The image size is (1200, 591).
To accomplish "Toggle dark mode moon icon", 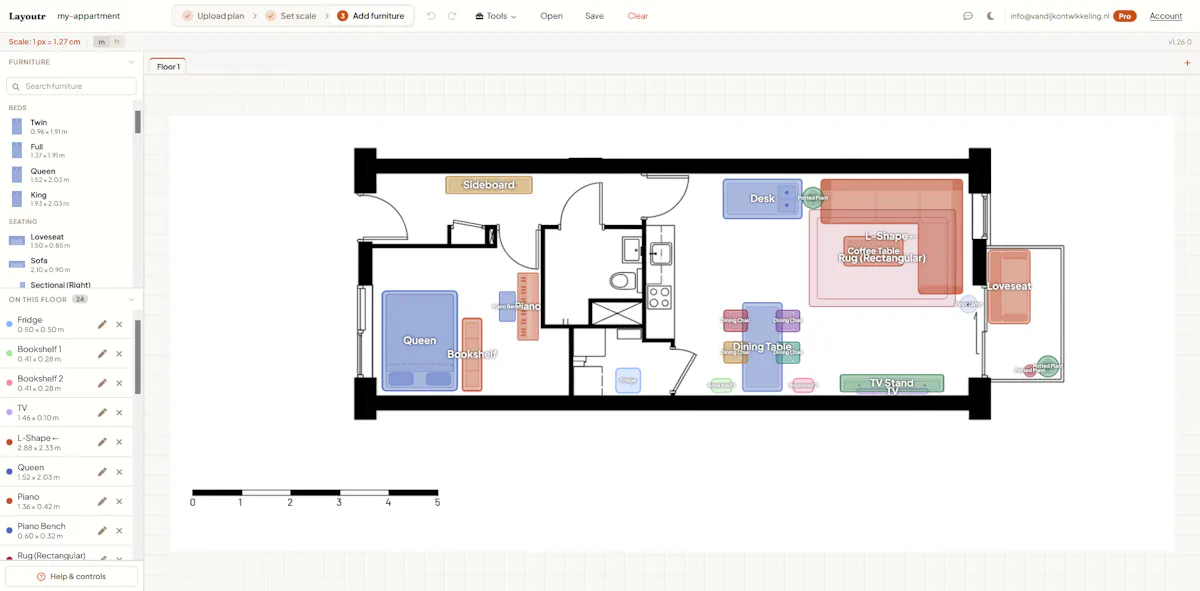I will pos(991,16).
